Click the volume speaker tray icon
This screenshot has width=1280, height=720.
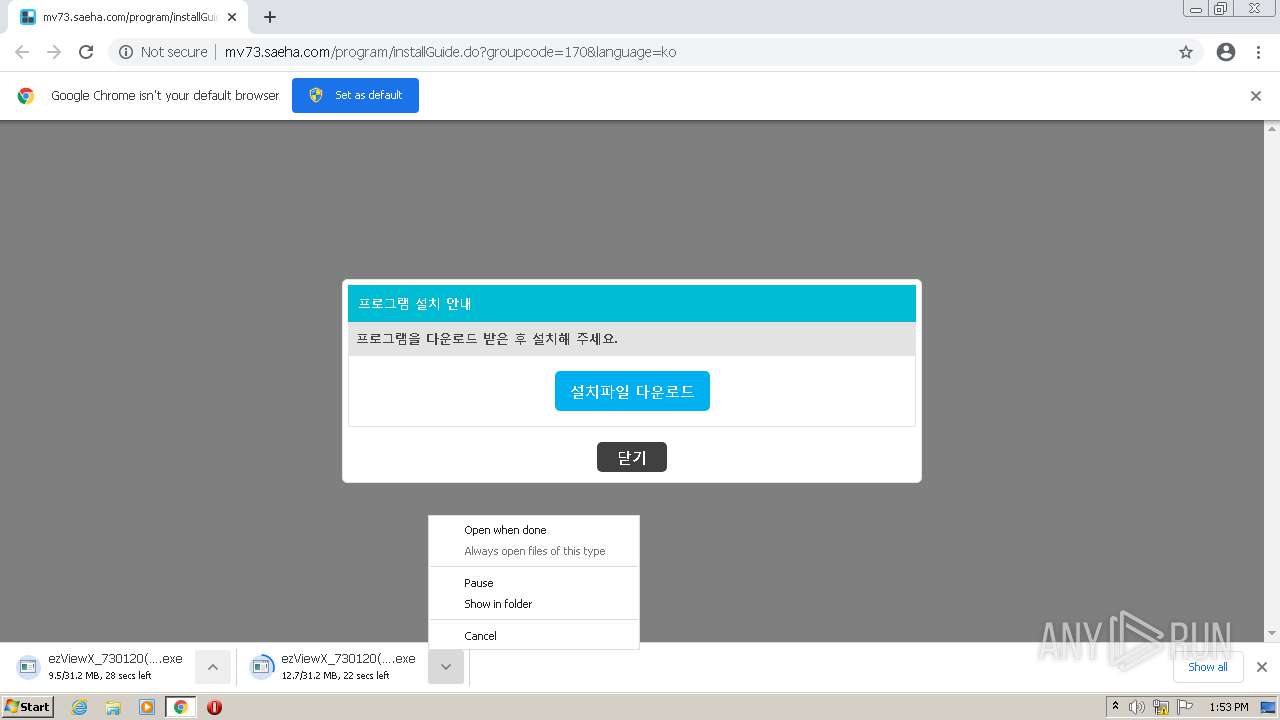[1137, 707]
